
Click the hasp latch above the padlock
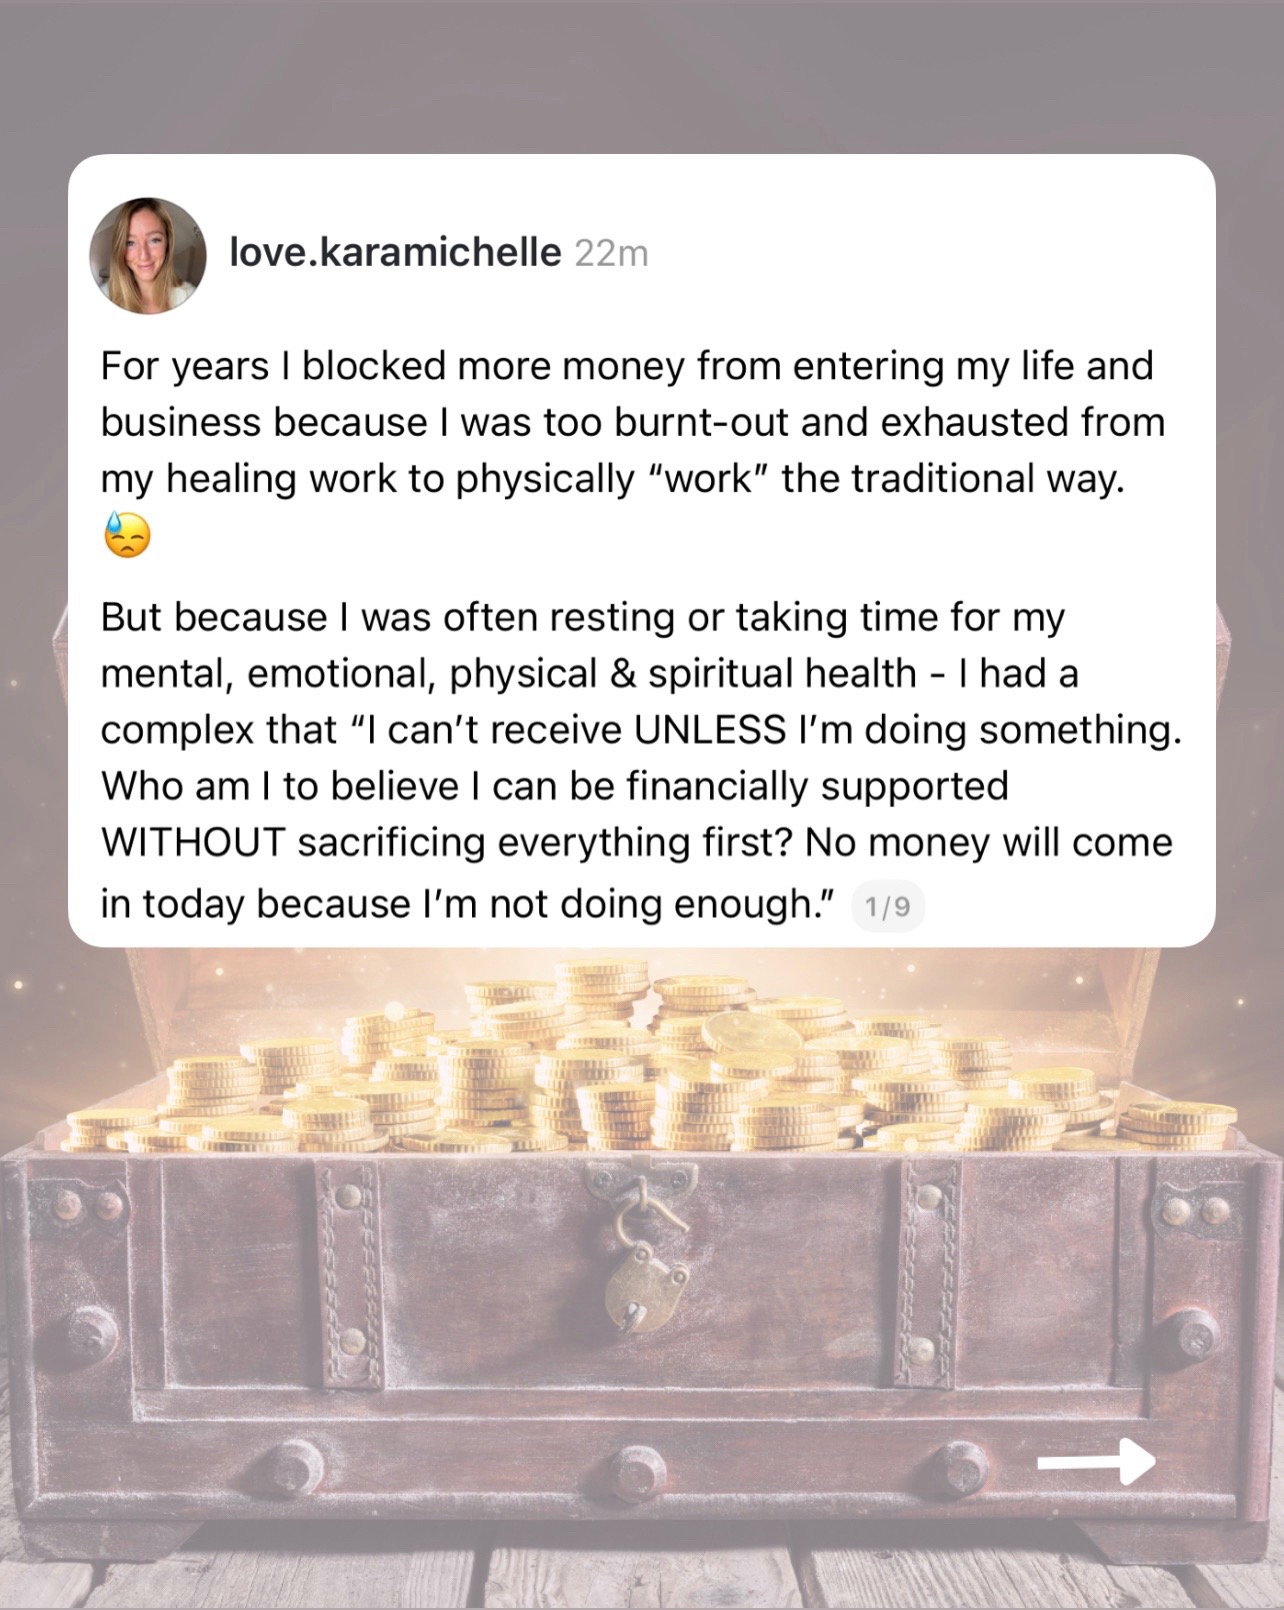[638, 1194]
